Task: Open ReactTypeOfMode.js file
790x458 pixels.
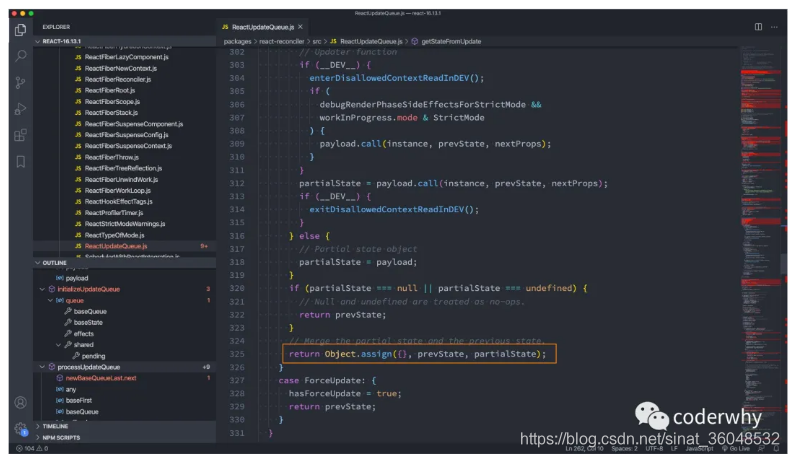Action: click(x=114, y=235)
